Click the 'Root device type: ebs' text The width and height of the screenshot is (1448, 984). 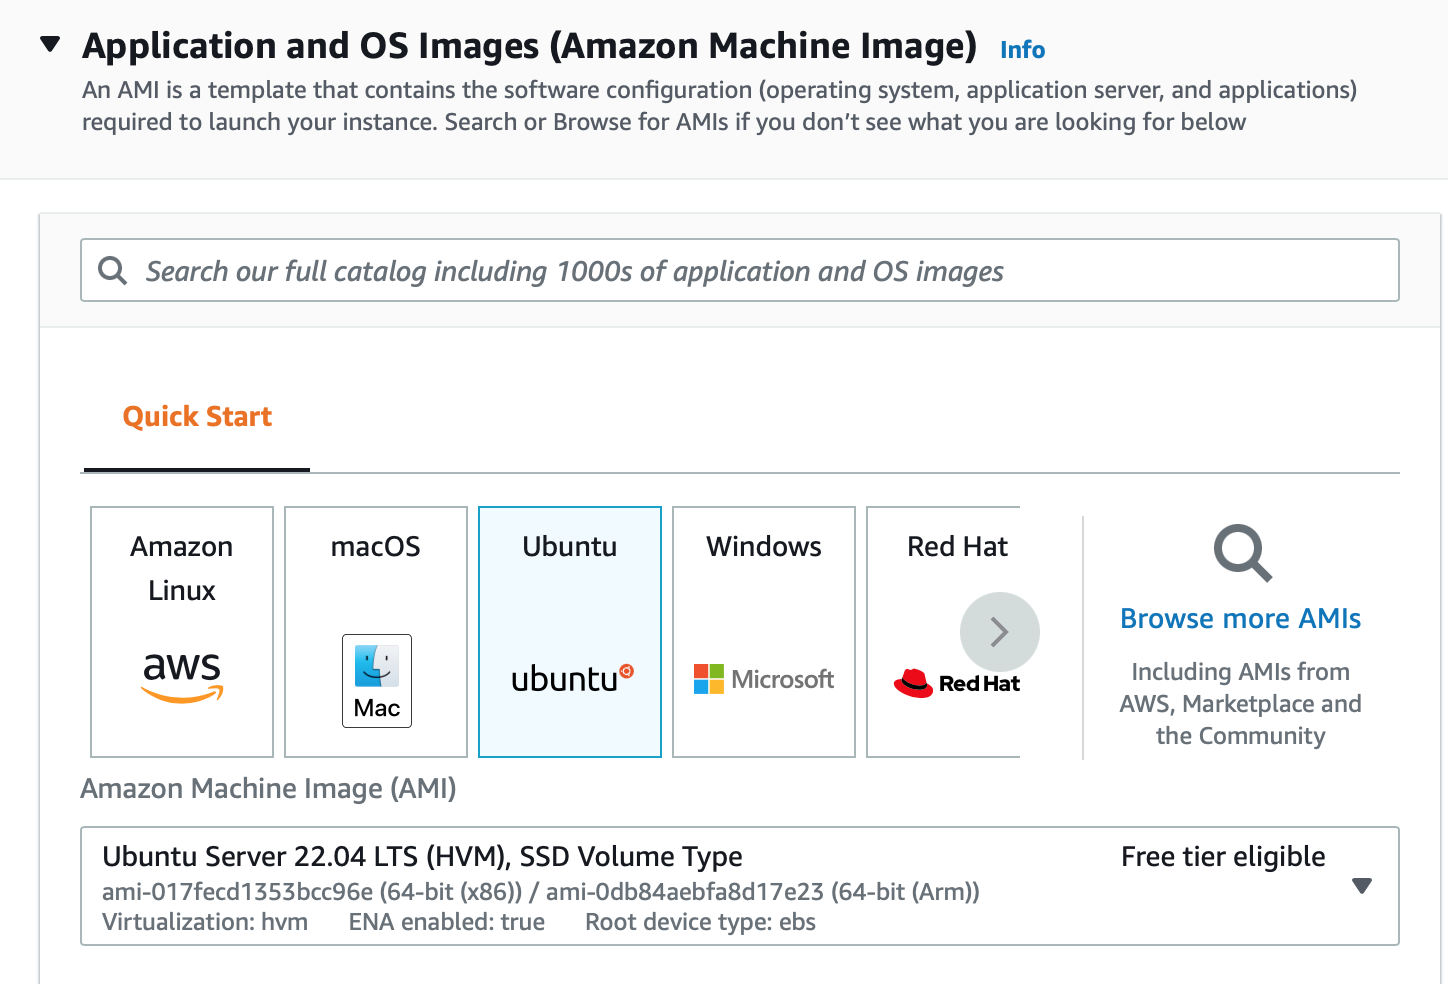[x=700, y=922]
